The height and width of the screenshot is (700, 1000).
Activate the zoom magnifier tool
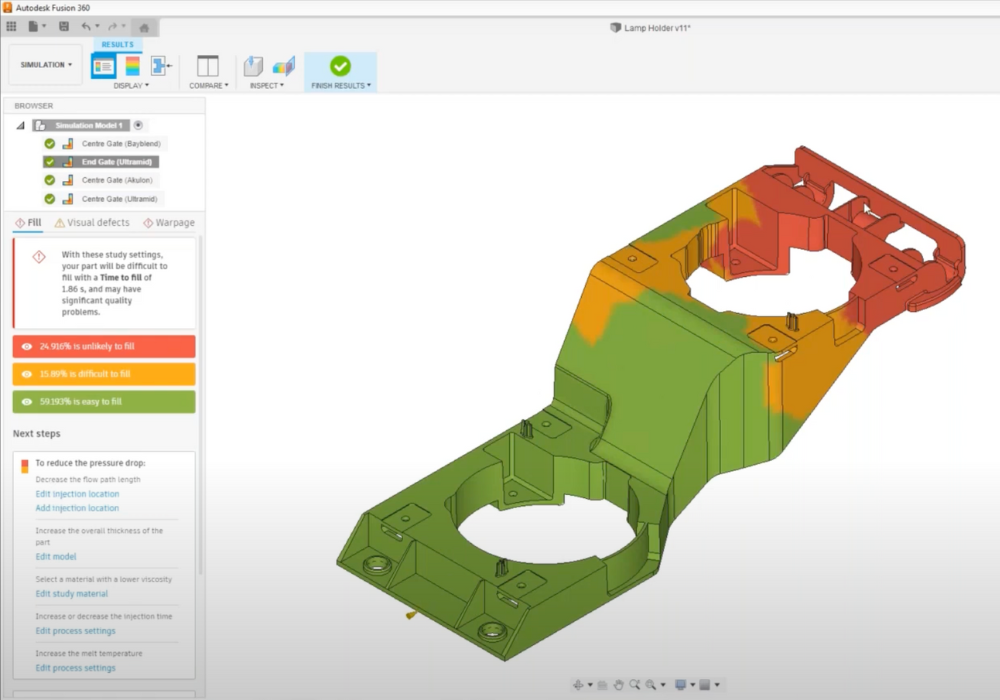pos(635,685)
